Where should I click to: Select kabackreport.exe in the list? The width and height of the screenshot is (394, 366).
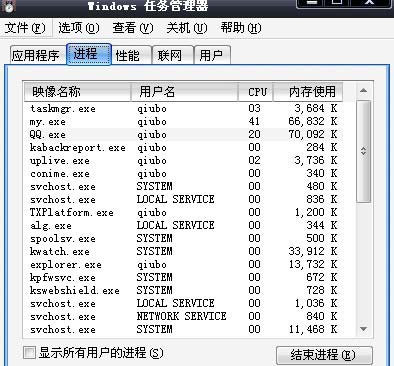(183, 148)
